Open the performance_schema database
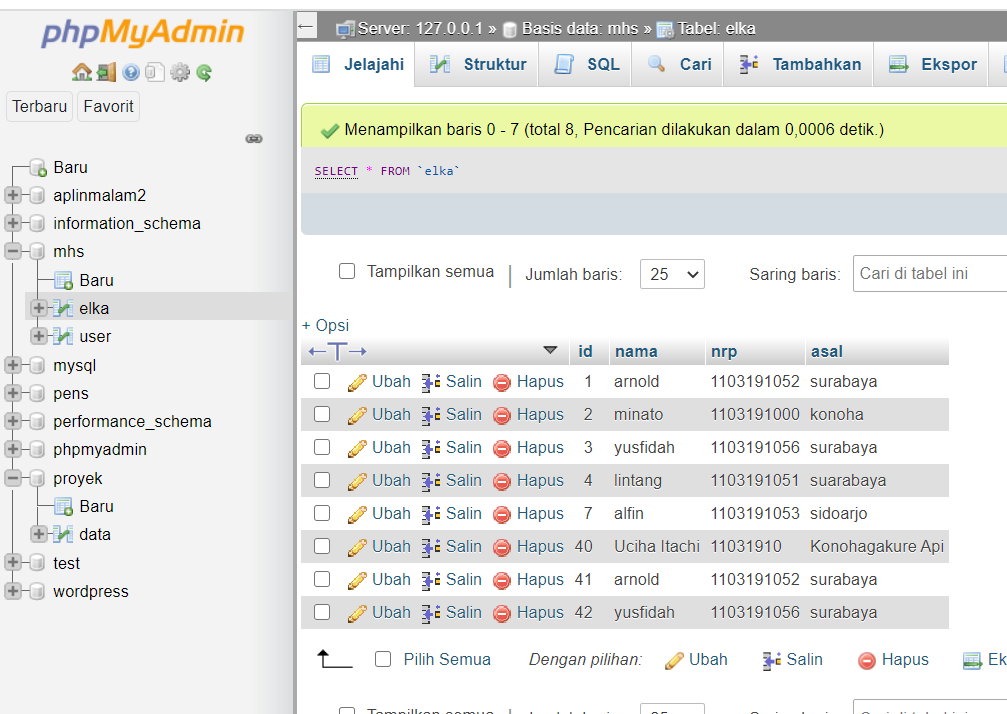The width and height of the screenshot is (1007, 714). click(132, 421)
